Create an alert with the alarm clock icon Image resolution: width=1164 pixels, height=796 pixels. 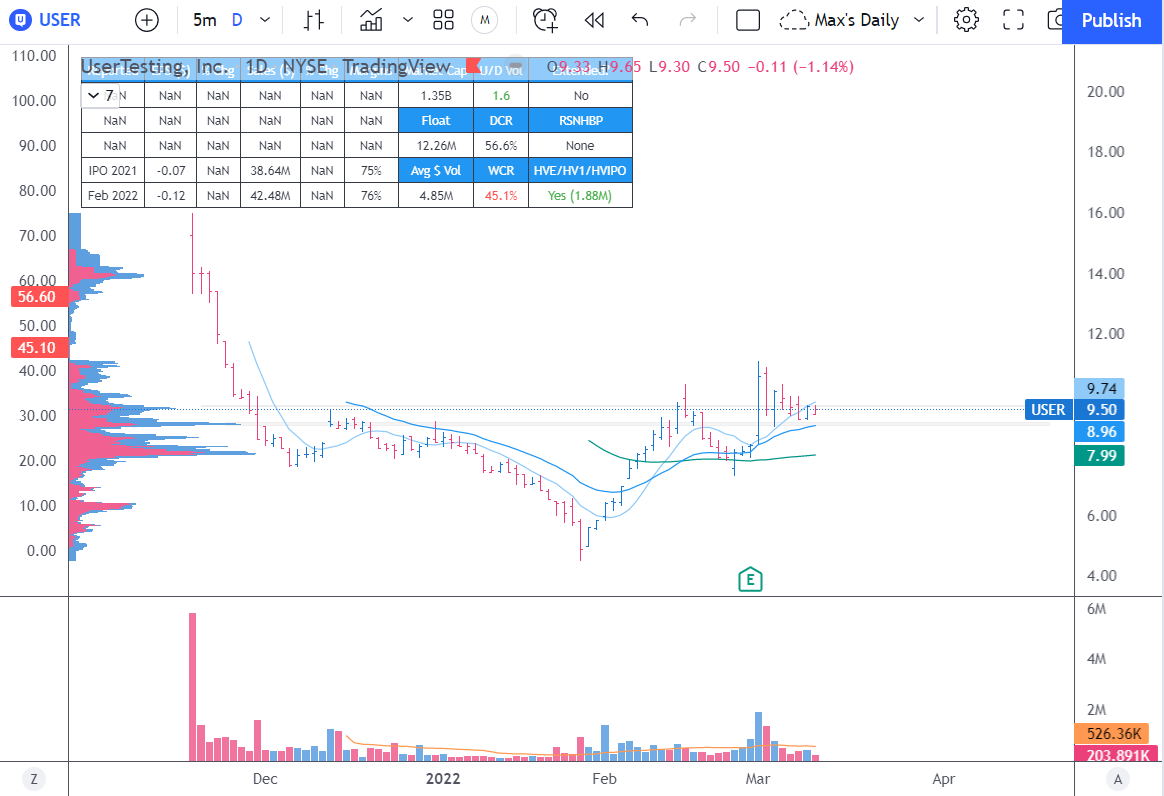coord(545,20)
